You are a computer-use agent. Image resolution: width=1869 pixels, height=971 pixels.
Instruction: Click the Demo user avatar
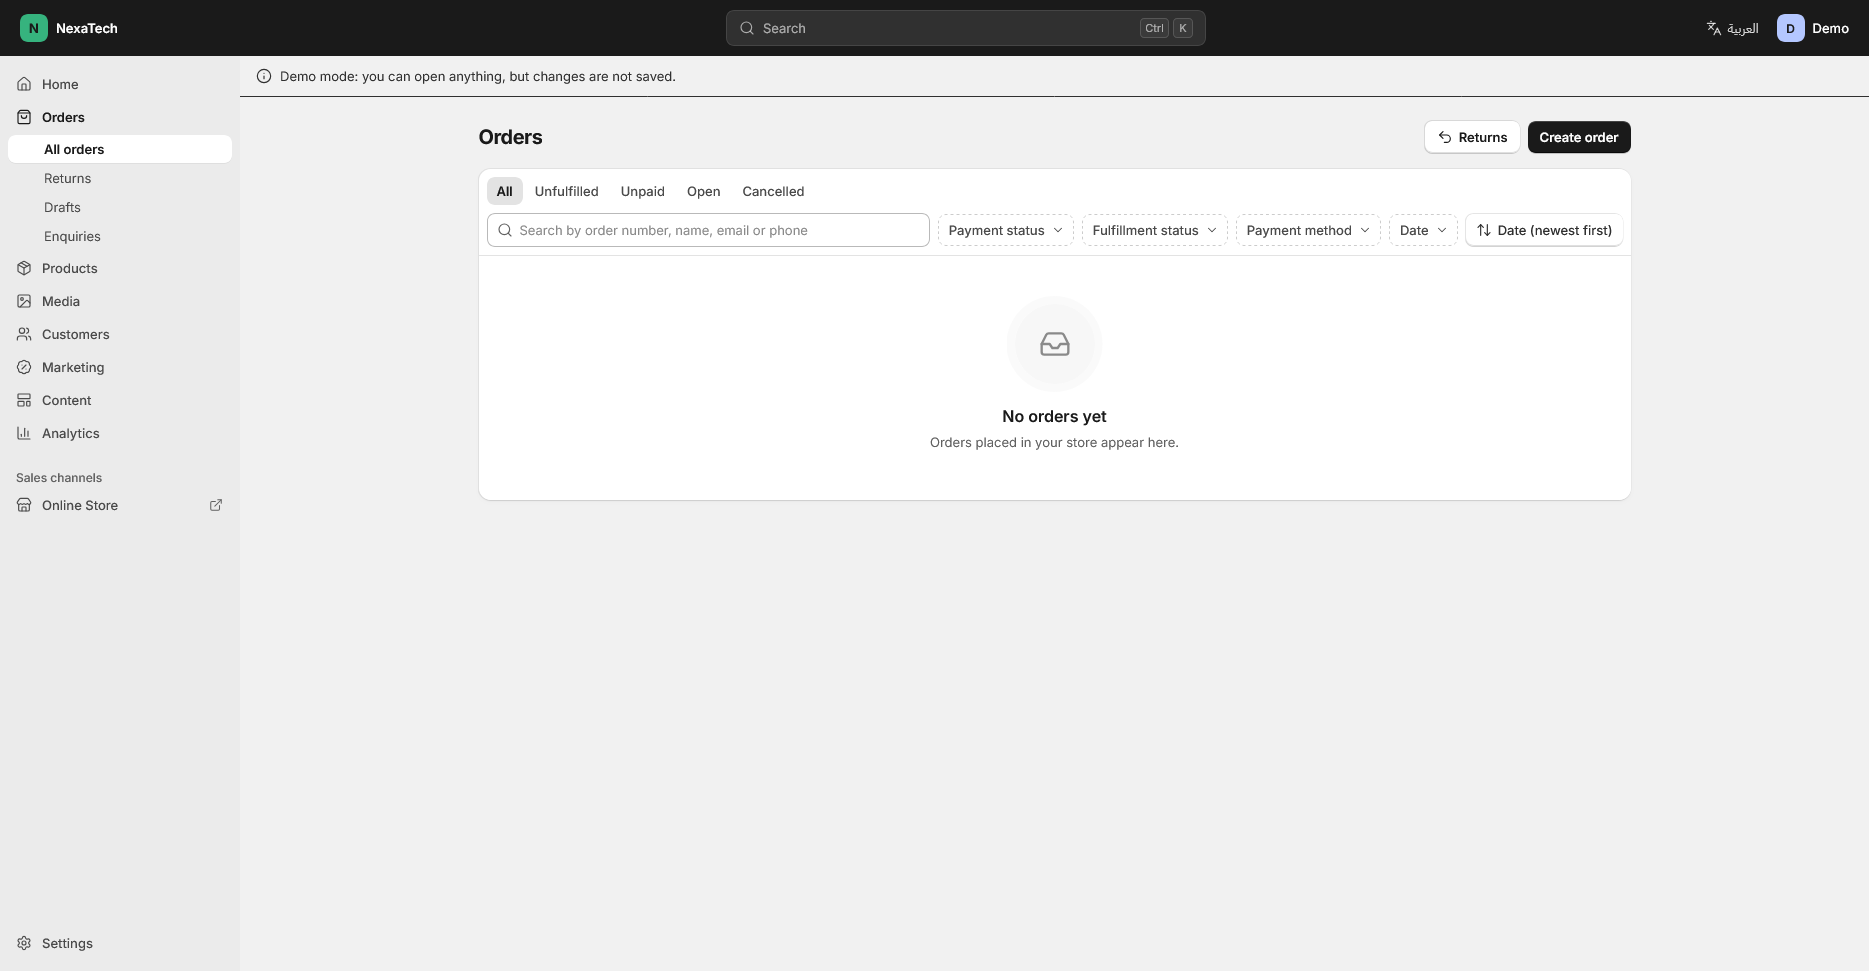coord(1790,28)
